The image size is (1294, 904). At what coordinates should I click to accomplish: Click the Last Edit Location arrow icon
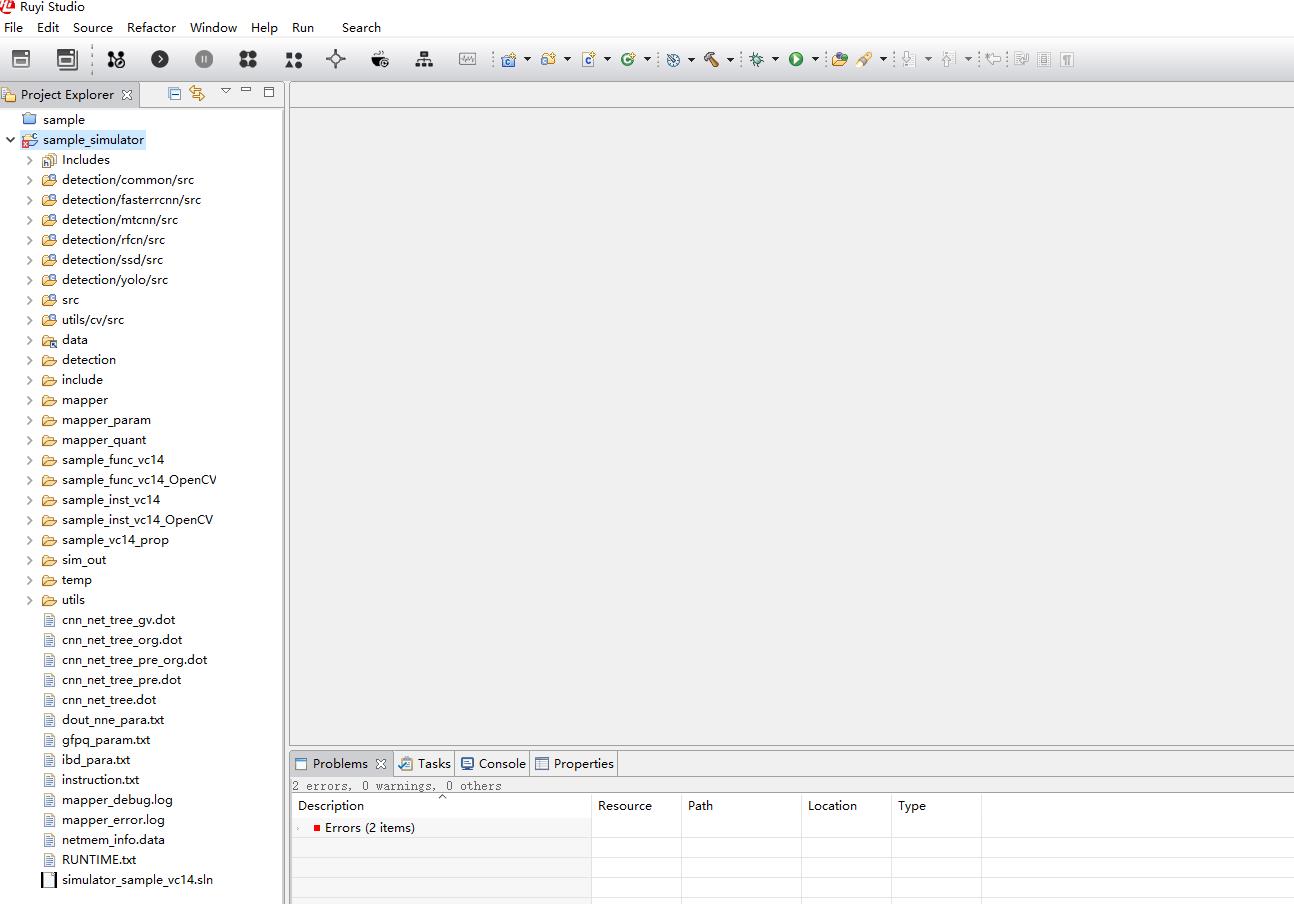[x=993, y=59]
